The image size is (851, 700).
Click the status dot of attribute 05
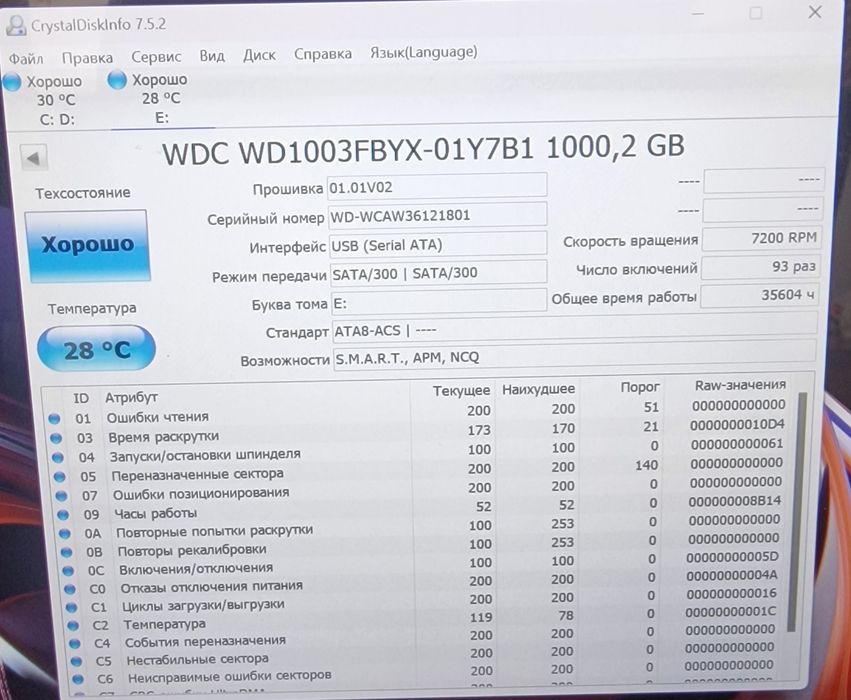click(x=60, y=477)
